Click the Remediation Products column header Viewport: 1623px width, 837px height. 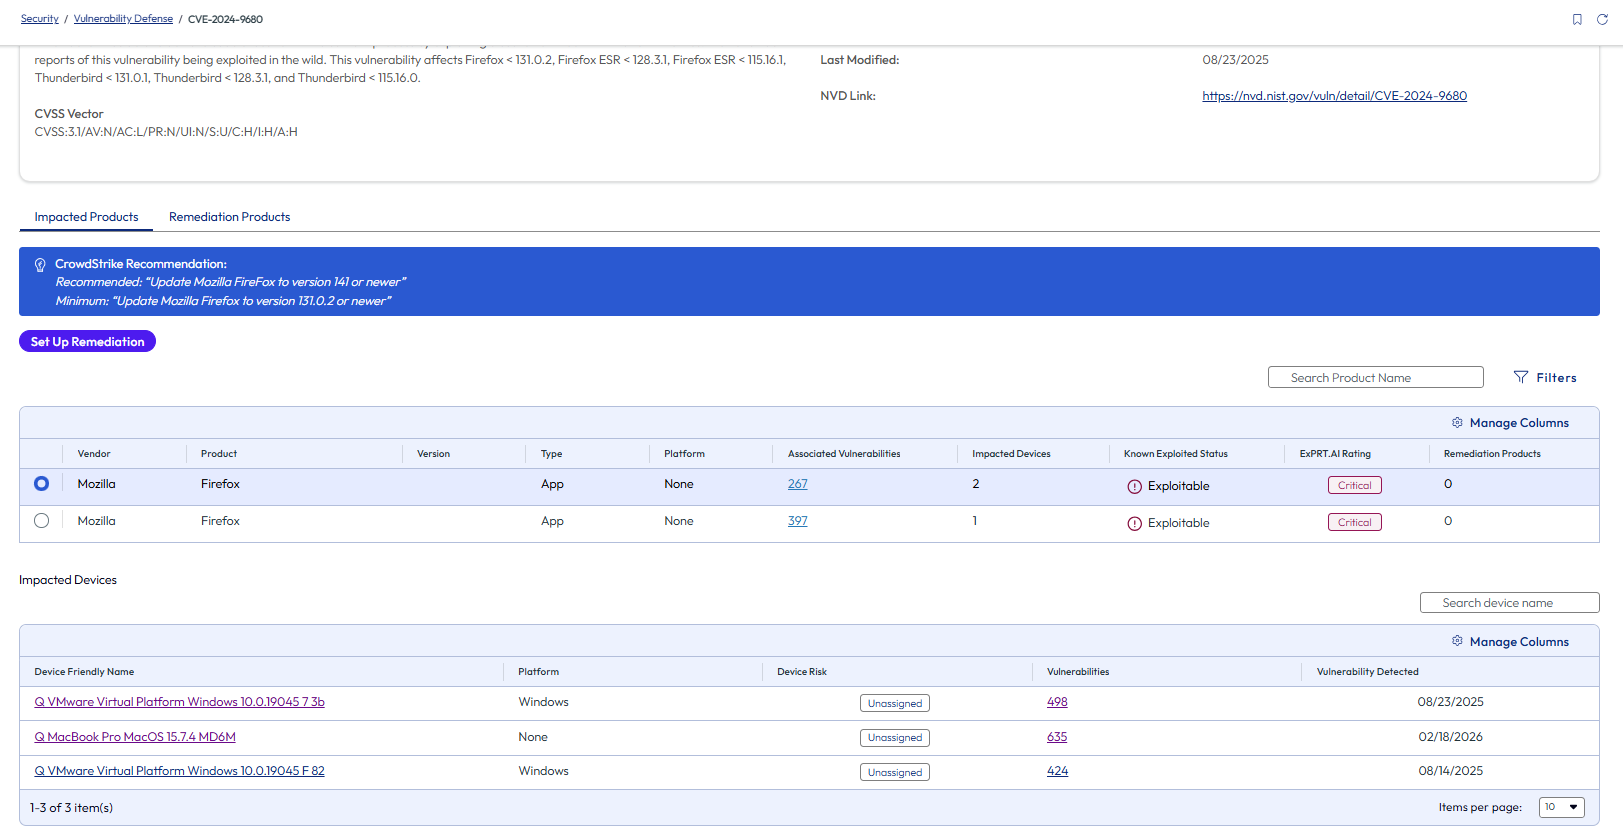coord(1492,454)
